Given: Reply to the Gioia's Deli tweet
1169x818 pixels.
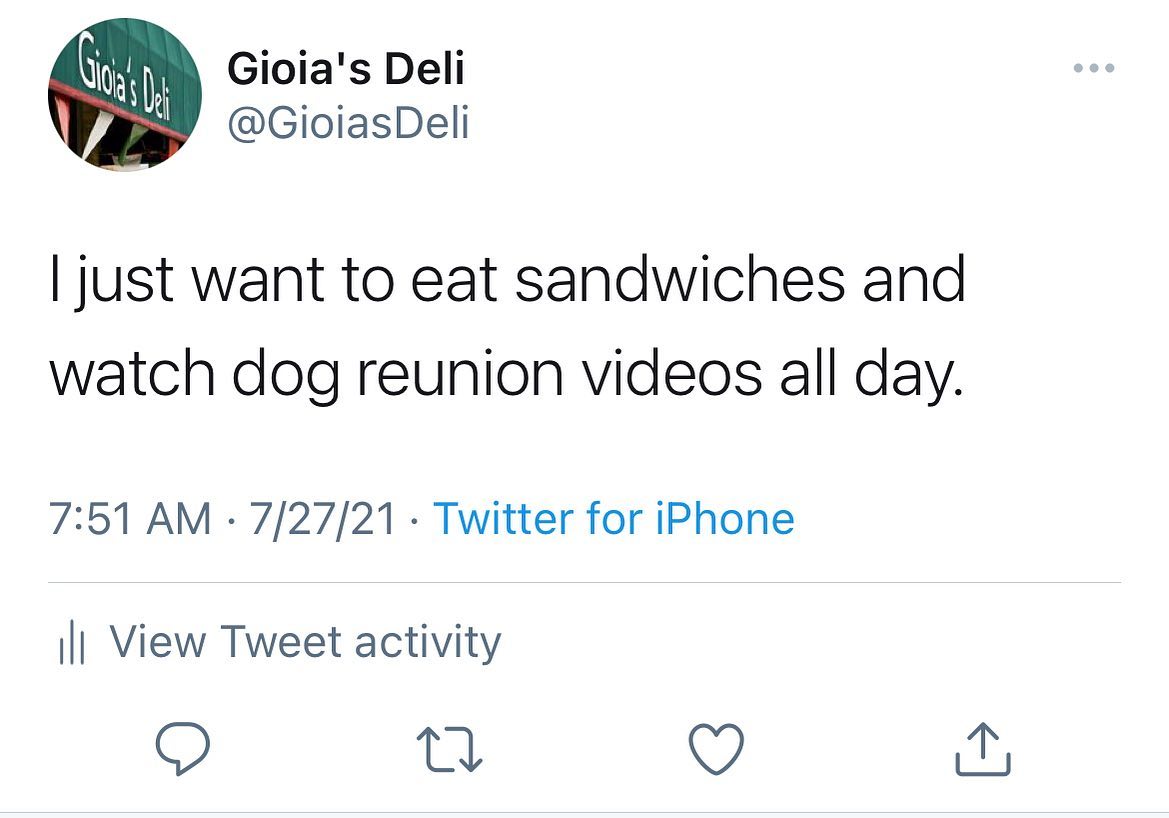Looking at the screenshot, I should pos(183,750).
